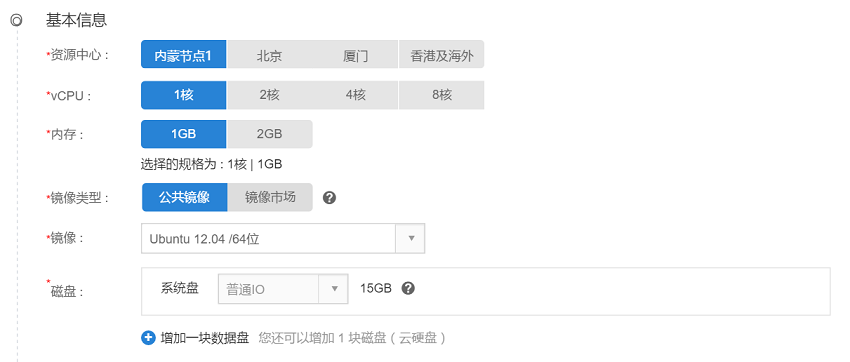Choose 2GB memory
This screenshot has height=362, width=850.
coord(269,134)
